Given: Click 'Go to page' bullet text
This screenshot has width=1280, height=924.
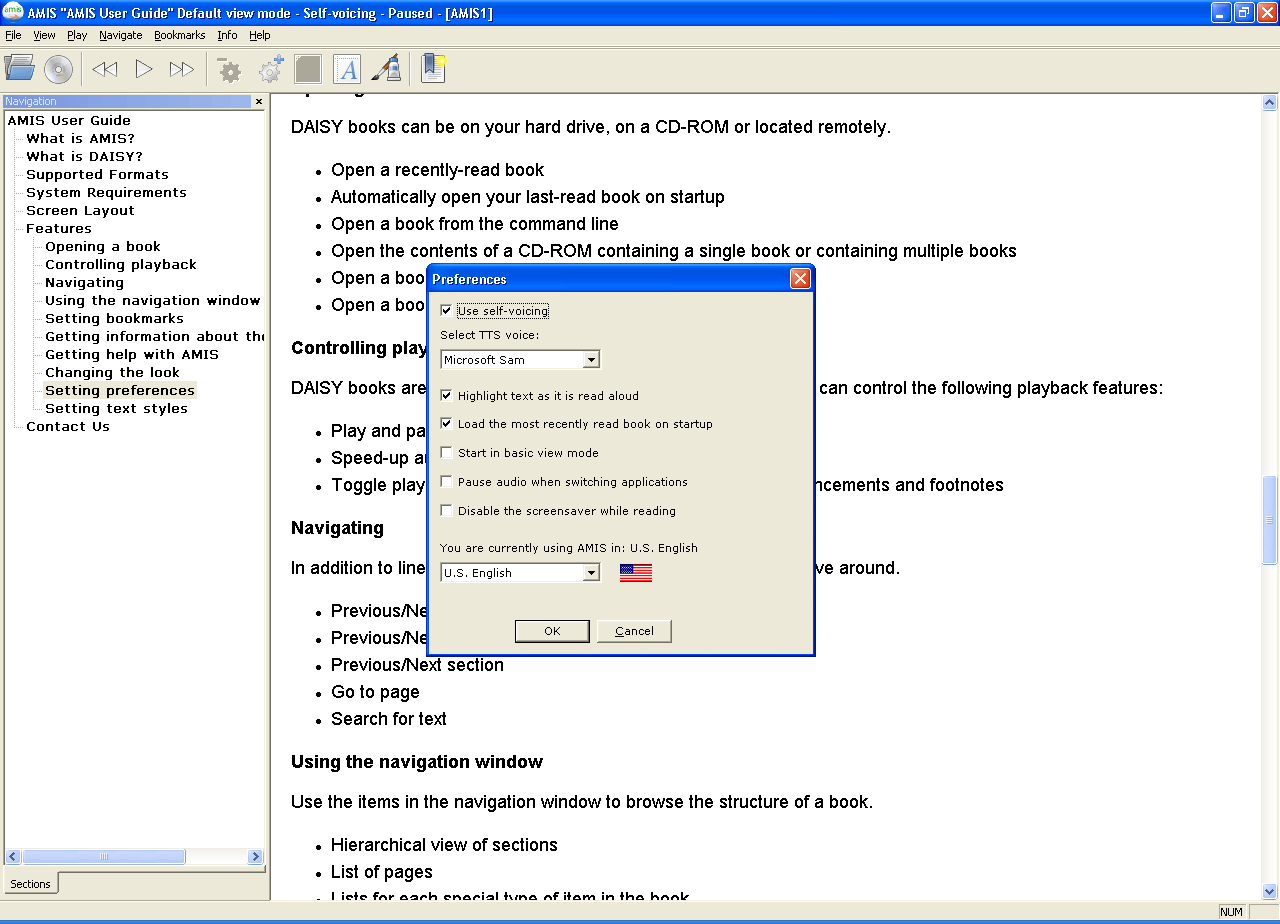Looking at the screenshot, I should tap(375, 692).
